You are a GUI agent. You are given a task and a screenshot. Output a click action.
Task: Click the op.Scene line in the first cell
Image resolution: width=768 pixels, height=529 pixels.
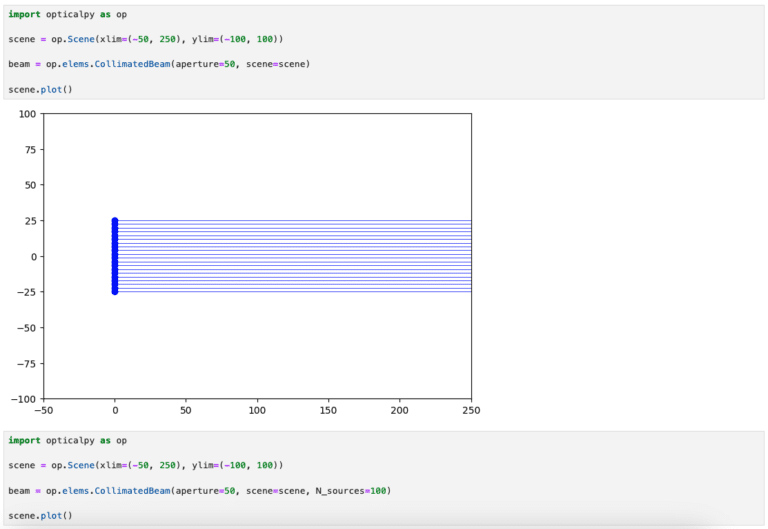coord(146,39)
